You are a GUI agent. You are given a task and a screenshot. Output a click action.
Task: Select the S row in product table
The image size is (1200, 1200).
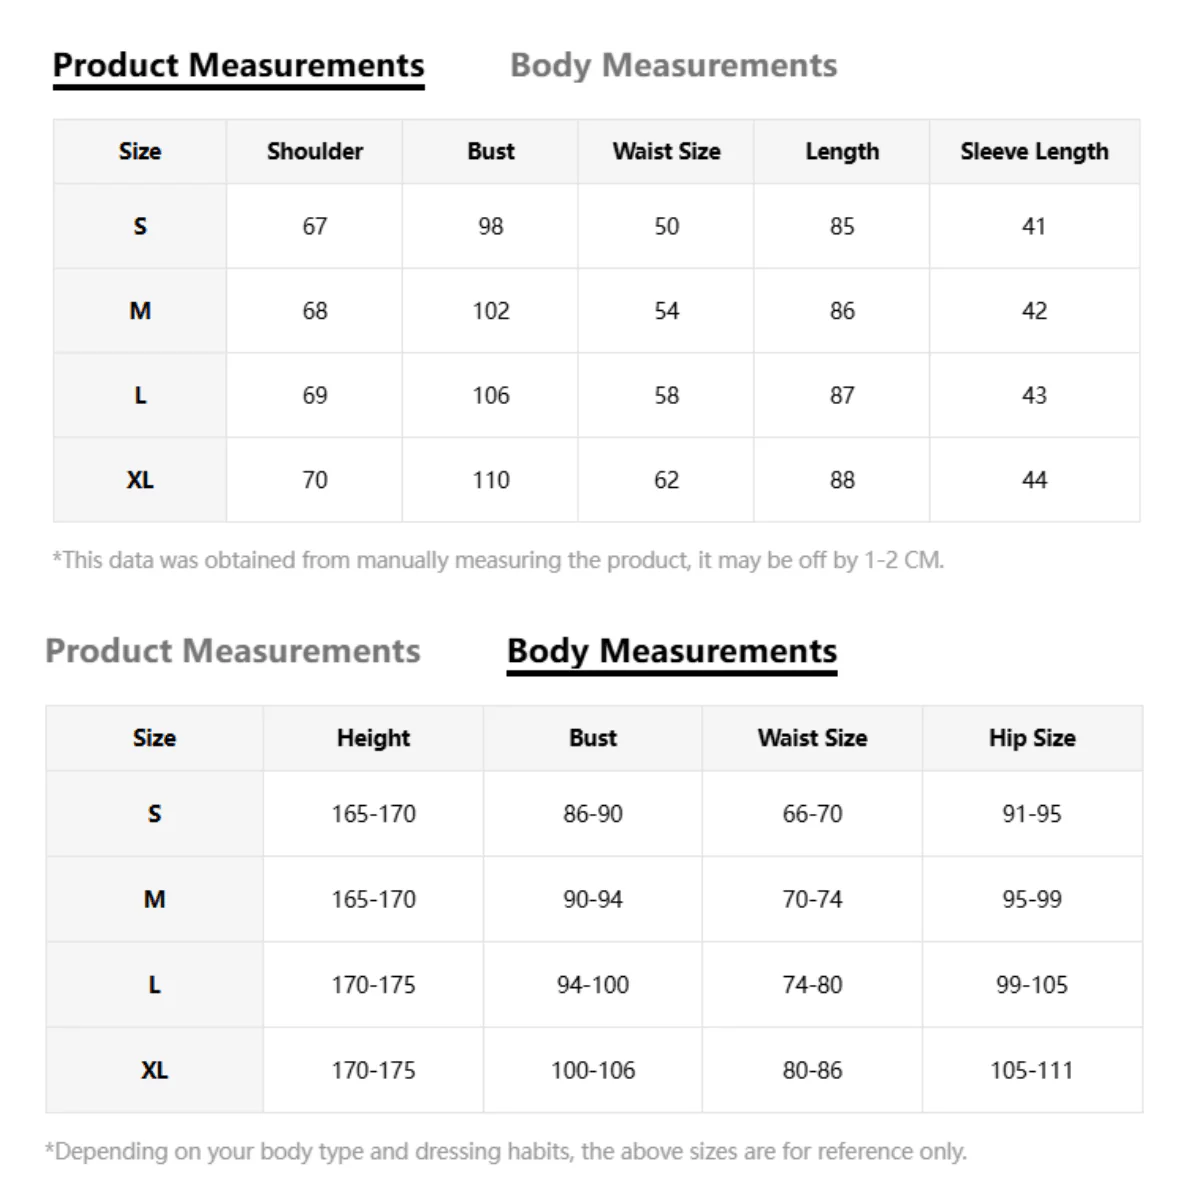(596, 226)
